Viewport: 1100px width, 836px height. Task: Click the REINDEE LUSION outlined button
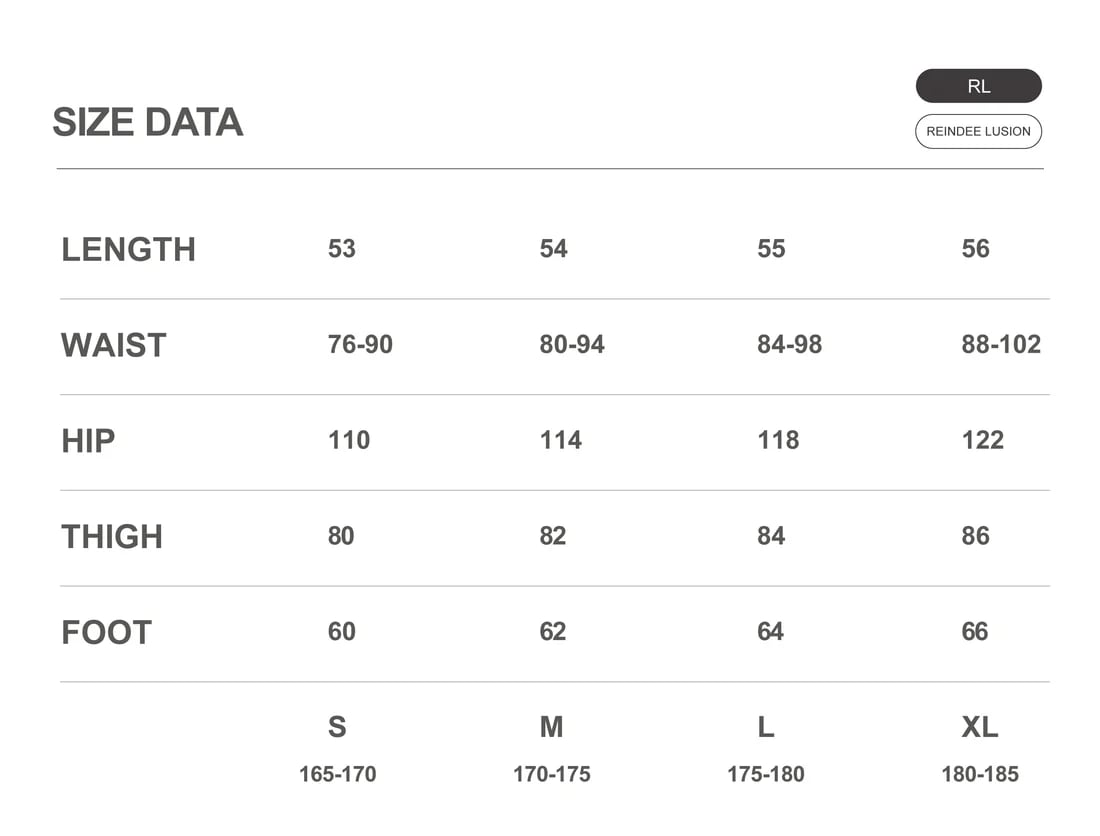978,131
